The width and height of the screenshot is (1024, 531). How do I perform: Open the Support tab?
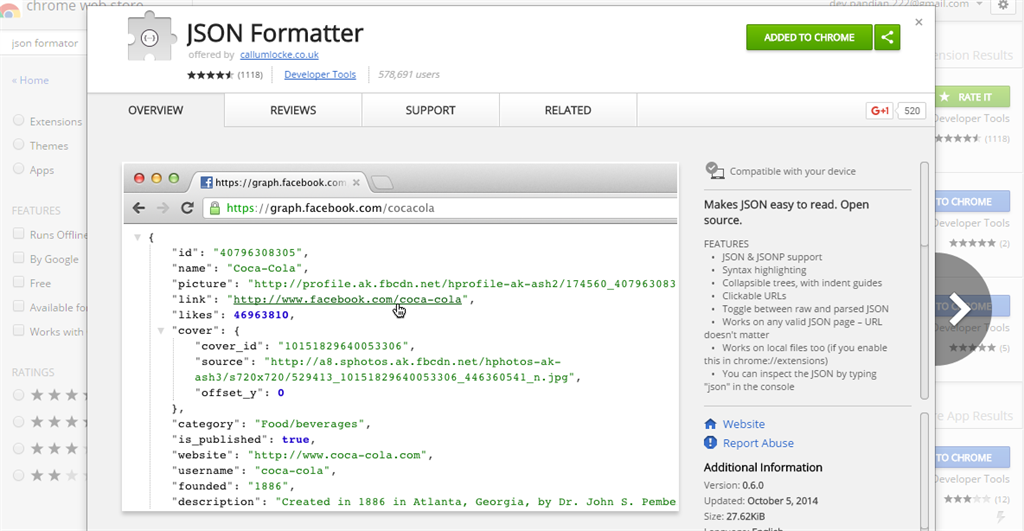(x=430, y=110)
